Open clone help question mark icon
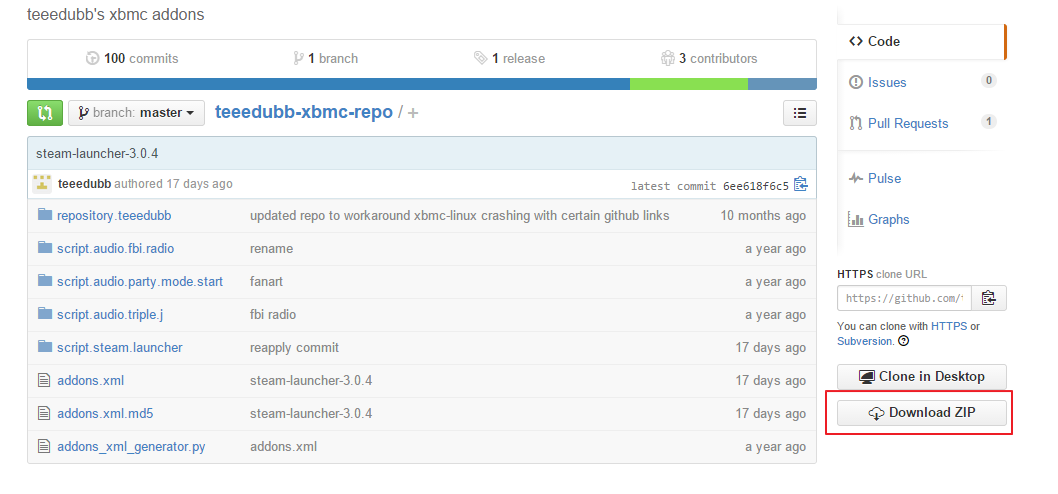Screen dimensions: 1058x494 [x=904, y=341]
